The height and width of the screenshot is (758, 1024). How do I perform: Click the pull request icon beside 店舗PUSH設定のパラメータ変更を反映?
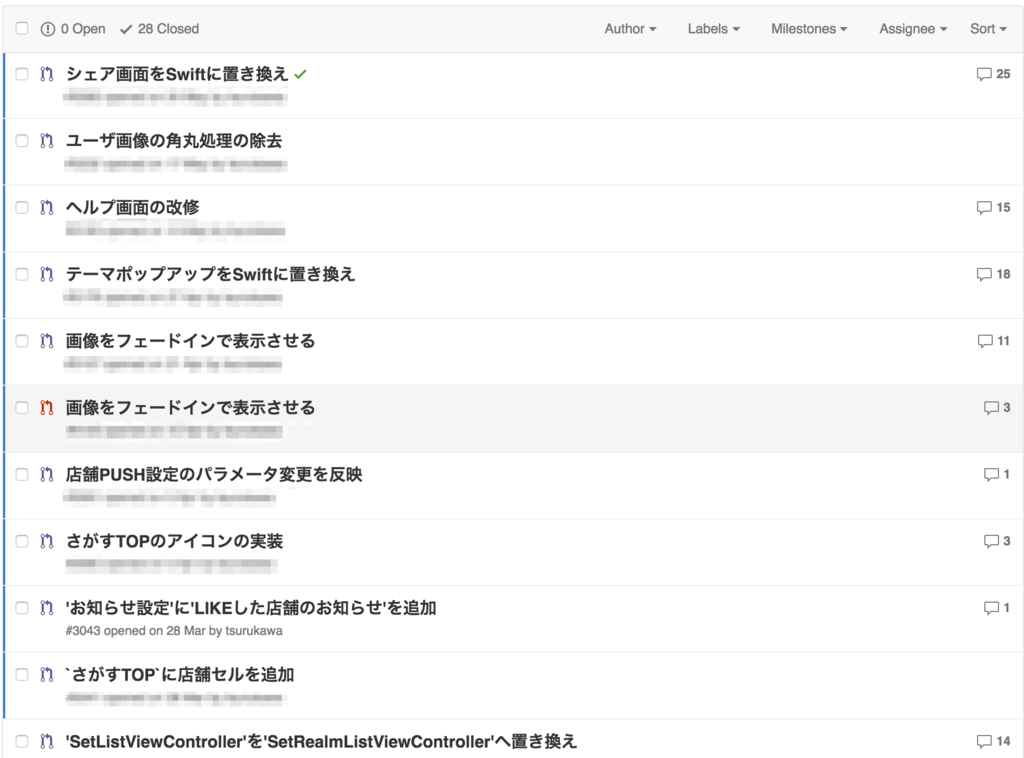[46, 474]
